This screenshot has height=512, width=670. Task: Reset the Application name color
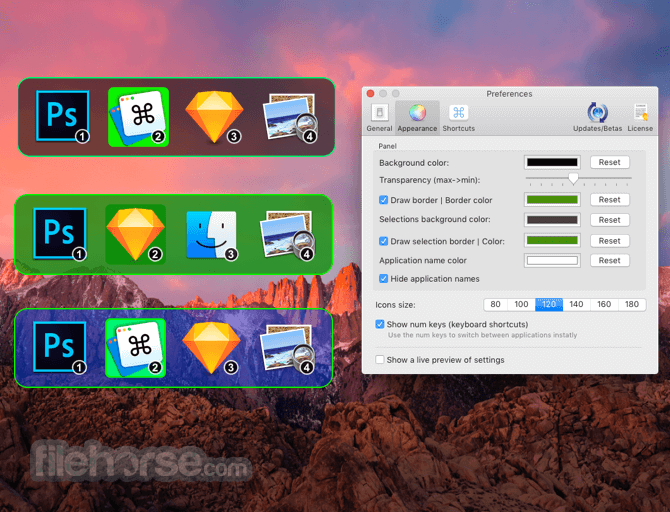click(610, 260)
